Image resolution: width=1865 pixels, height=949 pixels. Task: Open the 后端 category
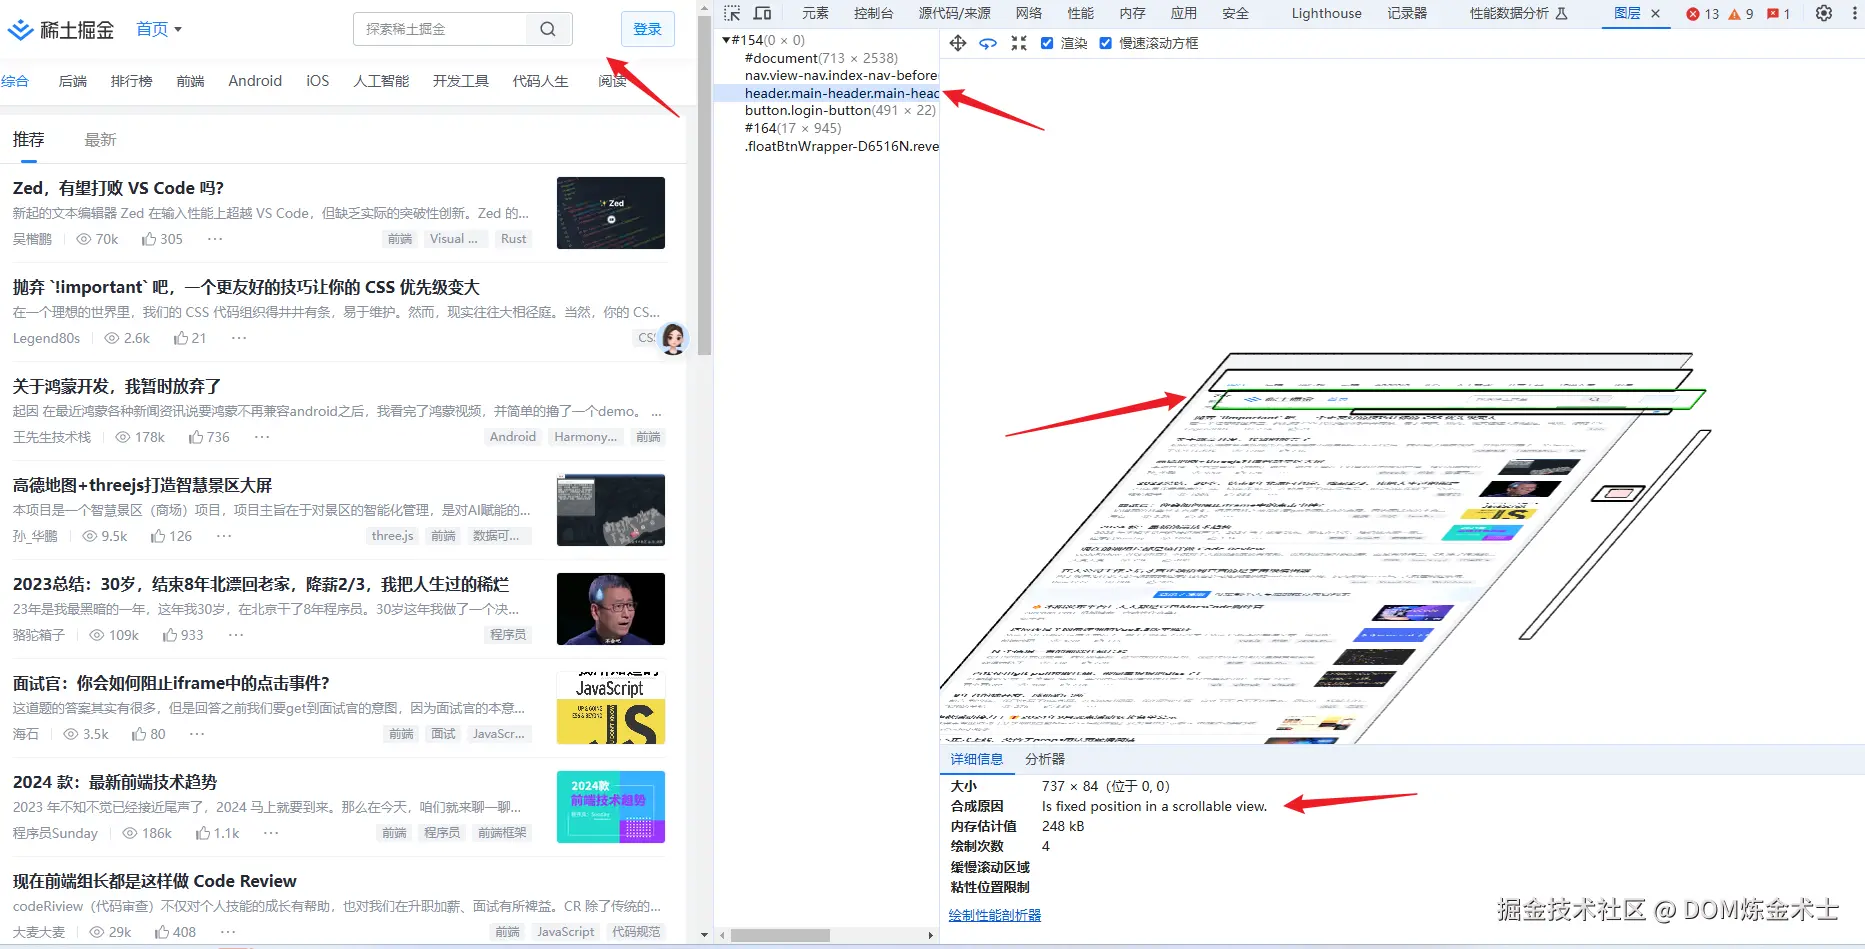click(73, 81)
